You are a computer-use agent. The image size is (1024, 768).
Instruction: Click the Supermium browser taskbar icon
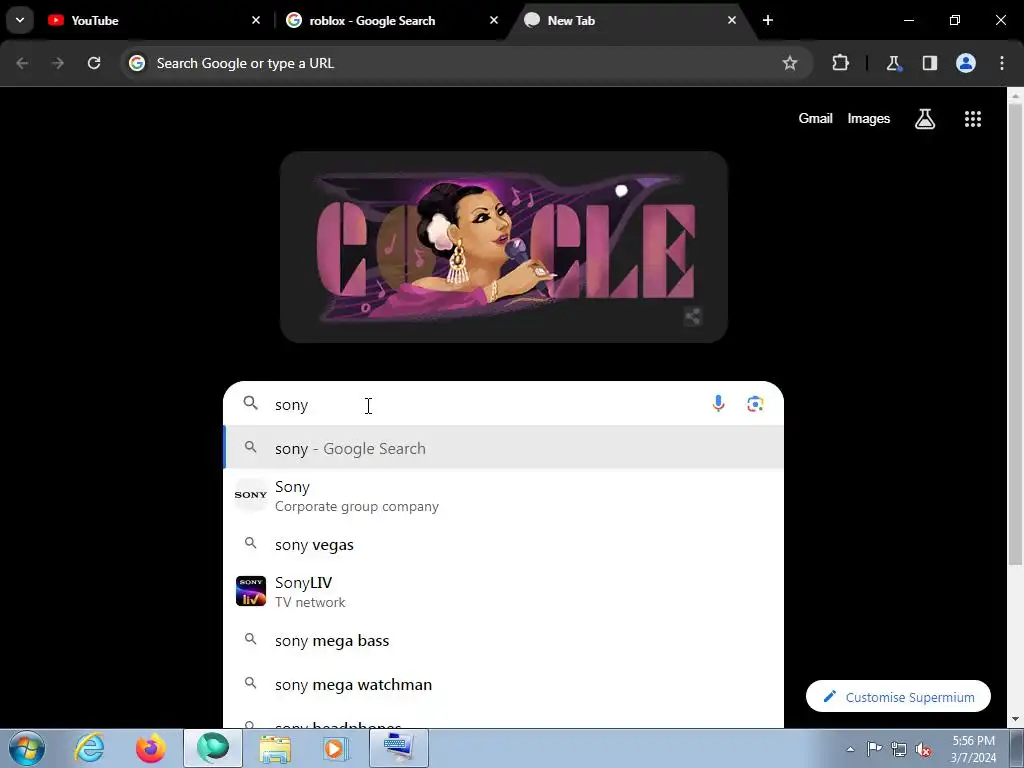pyautogui.click(x=213, y=748)
